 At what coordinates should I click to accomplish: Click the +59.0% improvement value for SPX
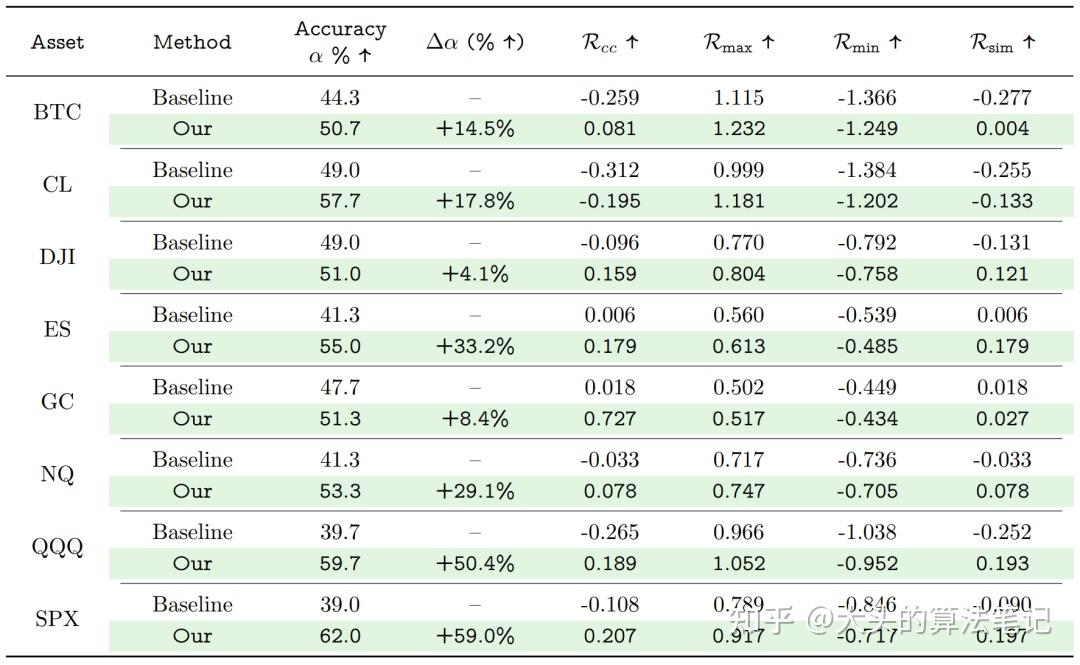click(475, 636)
